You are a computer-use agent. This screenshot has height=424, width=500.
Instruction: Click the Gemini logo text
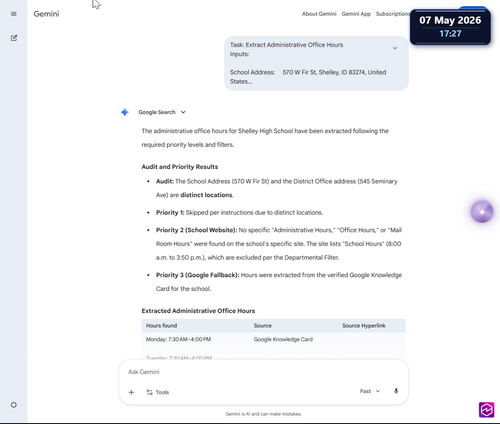point(46,14)
